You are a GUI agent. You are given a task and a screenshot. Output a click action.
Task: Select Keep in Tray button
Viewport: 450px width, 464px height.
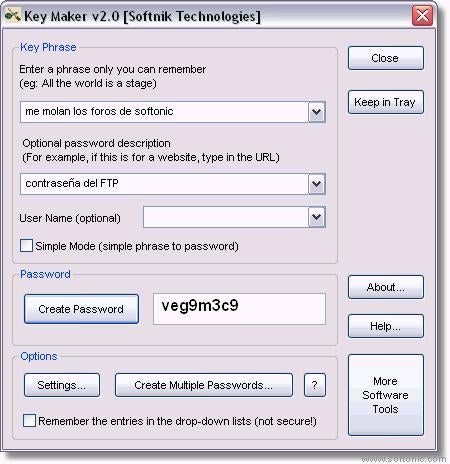[386, 102]
